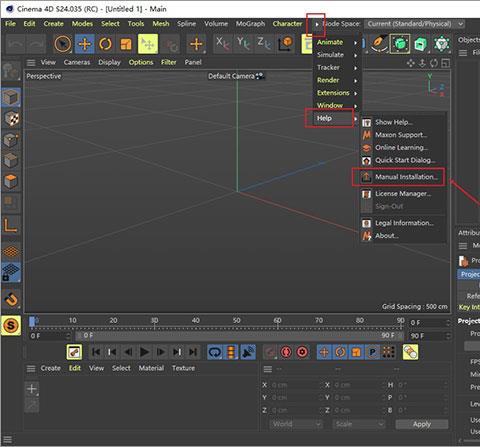
Task: Open viewport Cameras menu
Action: pos(77,62)
